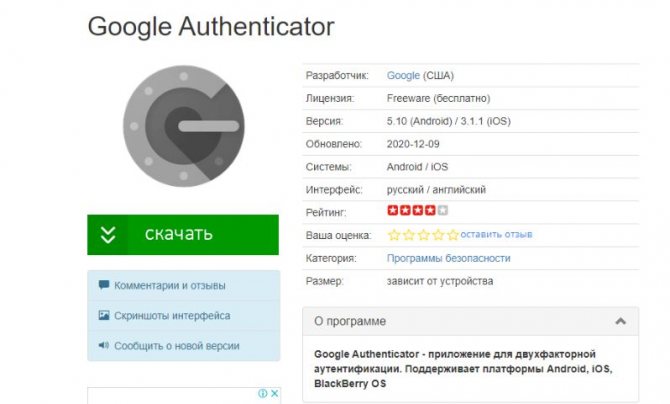670x404 pixels.
Task: Click the megaphone new-version icon
Action: (x=104, y=345)
